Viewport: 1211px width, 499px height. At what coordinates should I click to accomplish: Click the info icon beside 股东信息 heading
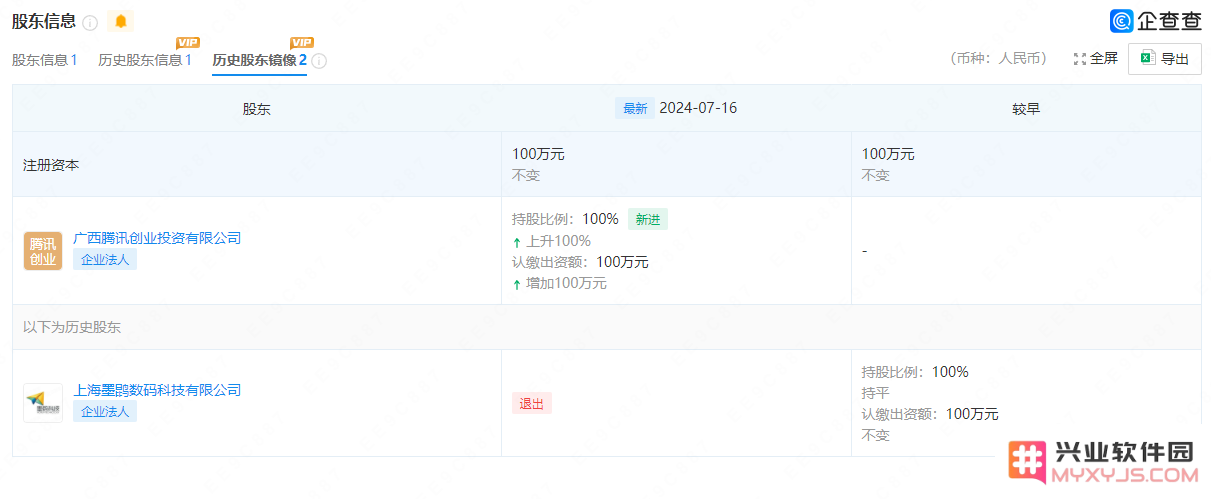[90, 22]
